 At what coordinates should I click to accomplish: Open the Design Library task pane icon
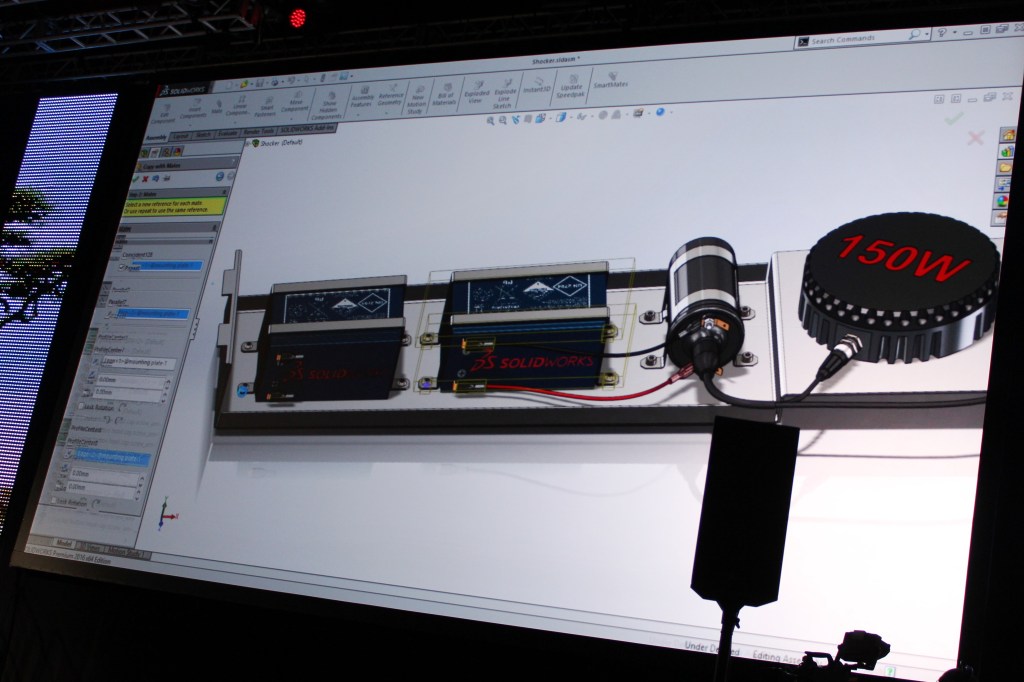click(x=1004, y=152)
